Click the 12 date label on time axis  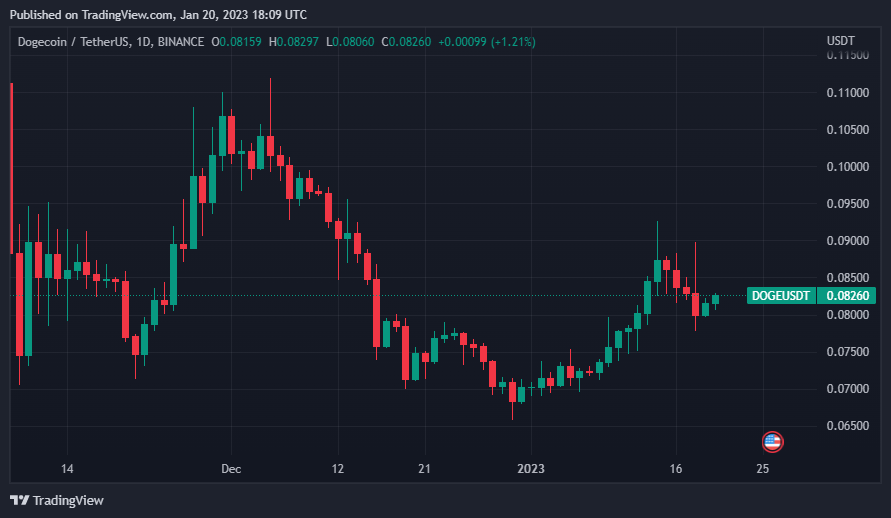[x=338, y=469]
